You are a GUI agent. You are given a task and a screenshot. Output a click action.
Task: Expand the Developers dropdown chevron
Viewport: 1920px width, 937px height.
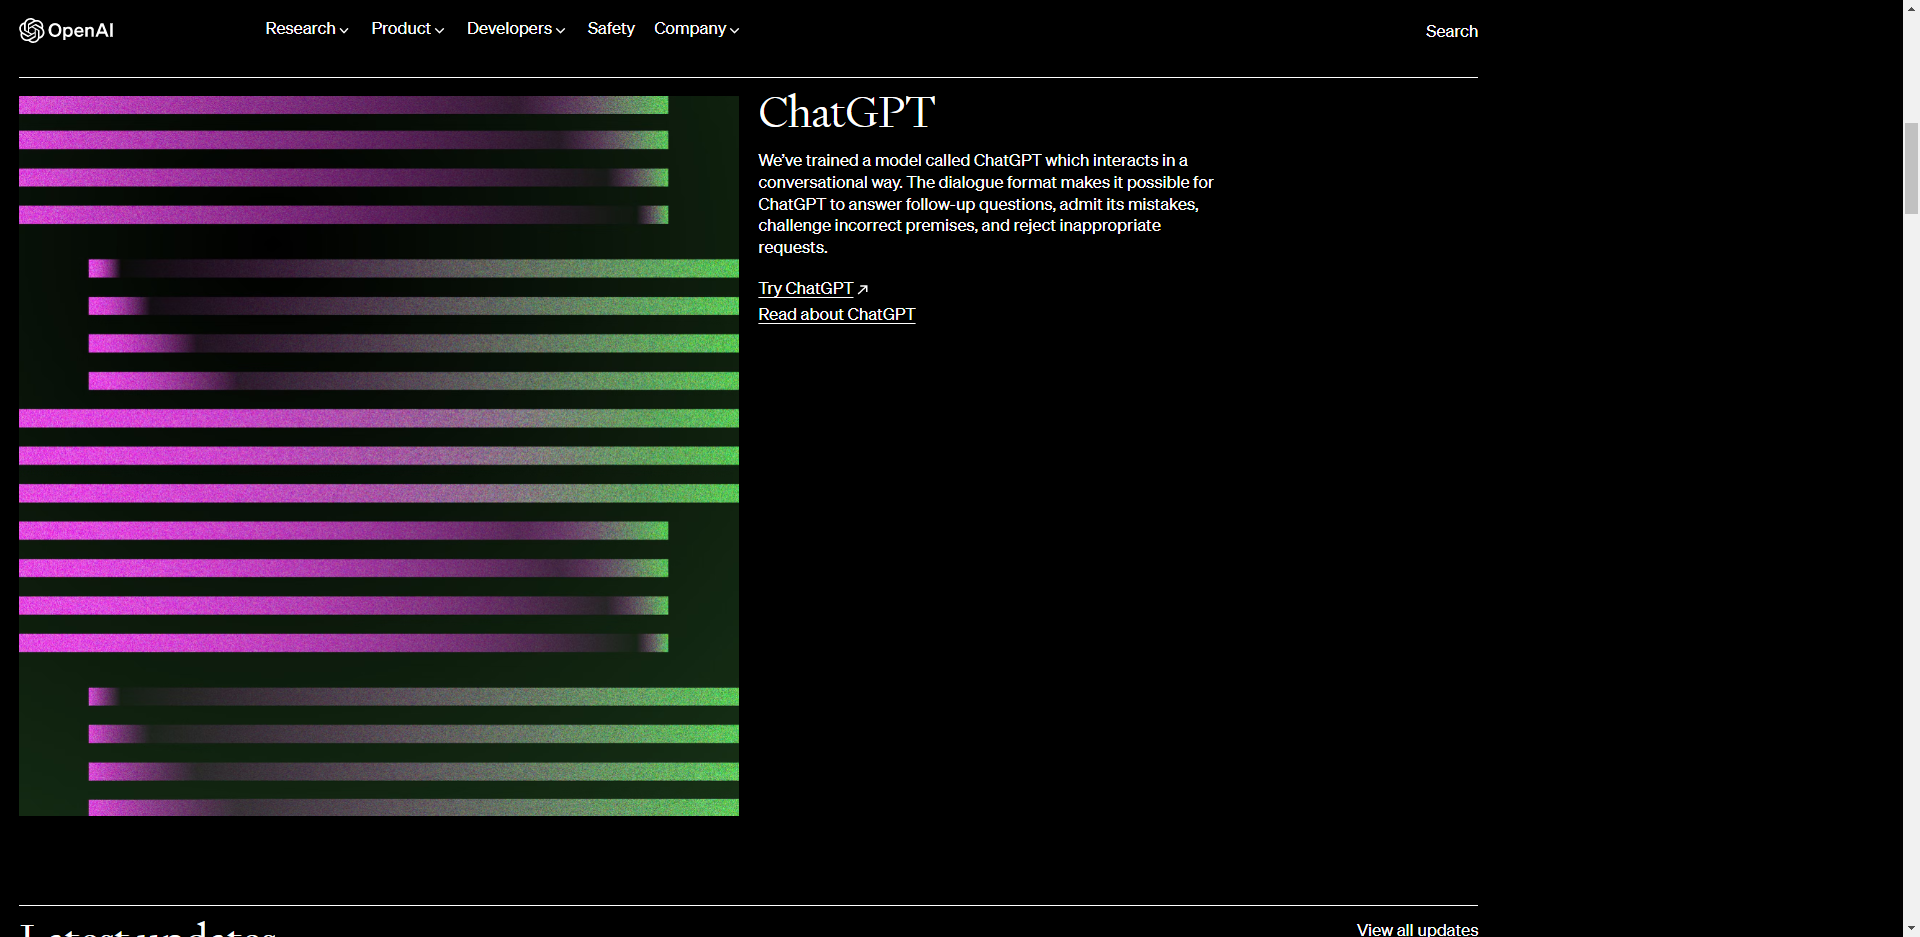[x=561, y=31]
